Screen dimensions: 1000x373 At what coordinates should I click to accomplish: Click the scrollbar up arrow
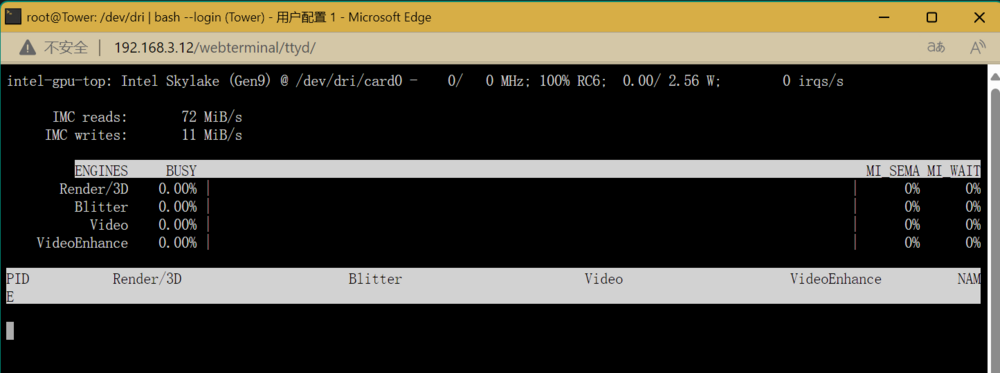tap(995, 75)
